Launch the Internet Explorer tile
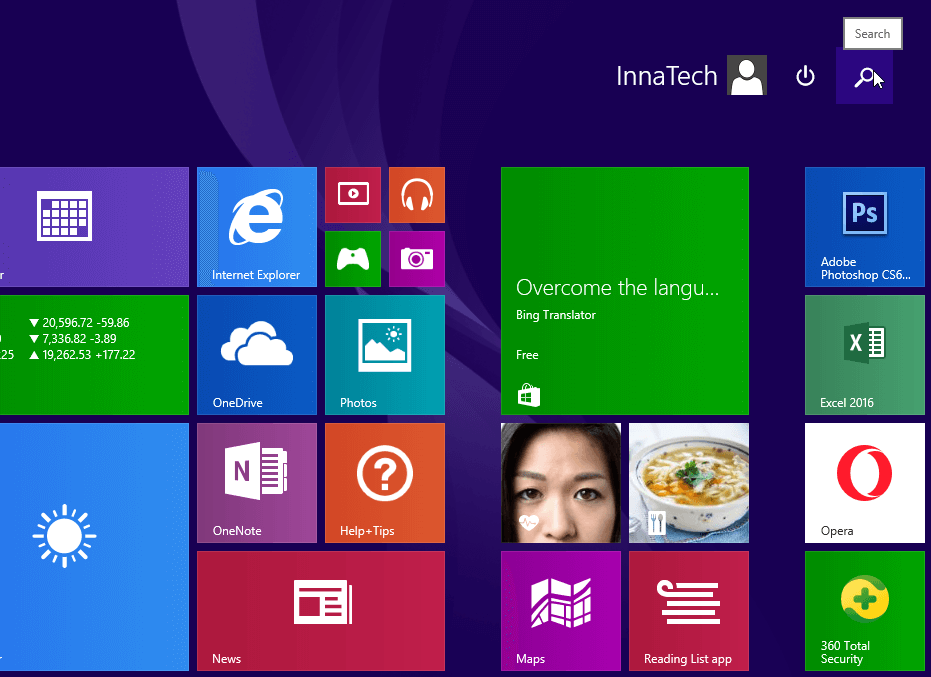The height and width of the screenshot is (677, 931). point(257,227)
